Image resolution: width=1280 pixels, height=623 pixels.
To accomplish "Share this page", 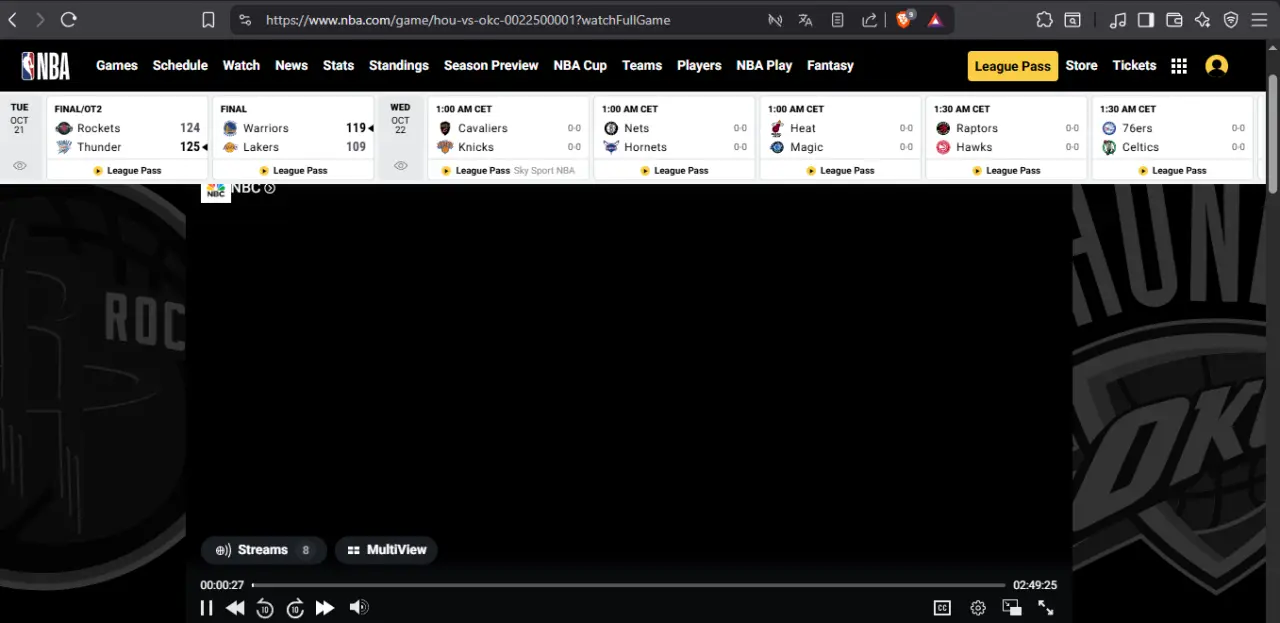I will (870, 20).
